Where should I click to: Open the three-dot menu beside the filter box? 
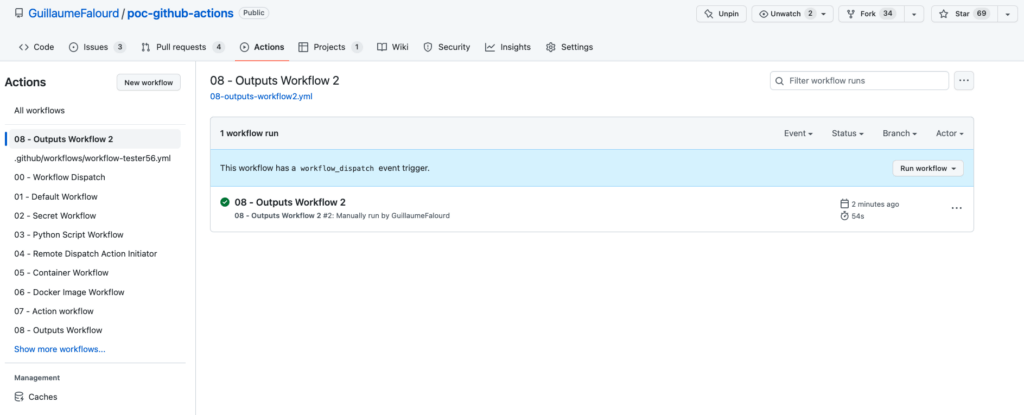click(964, 81)
